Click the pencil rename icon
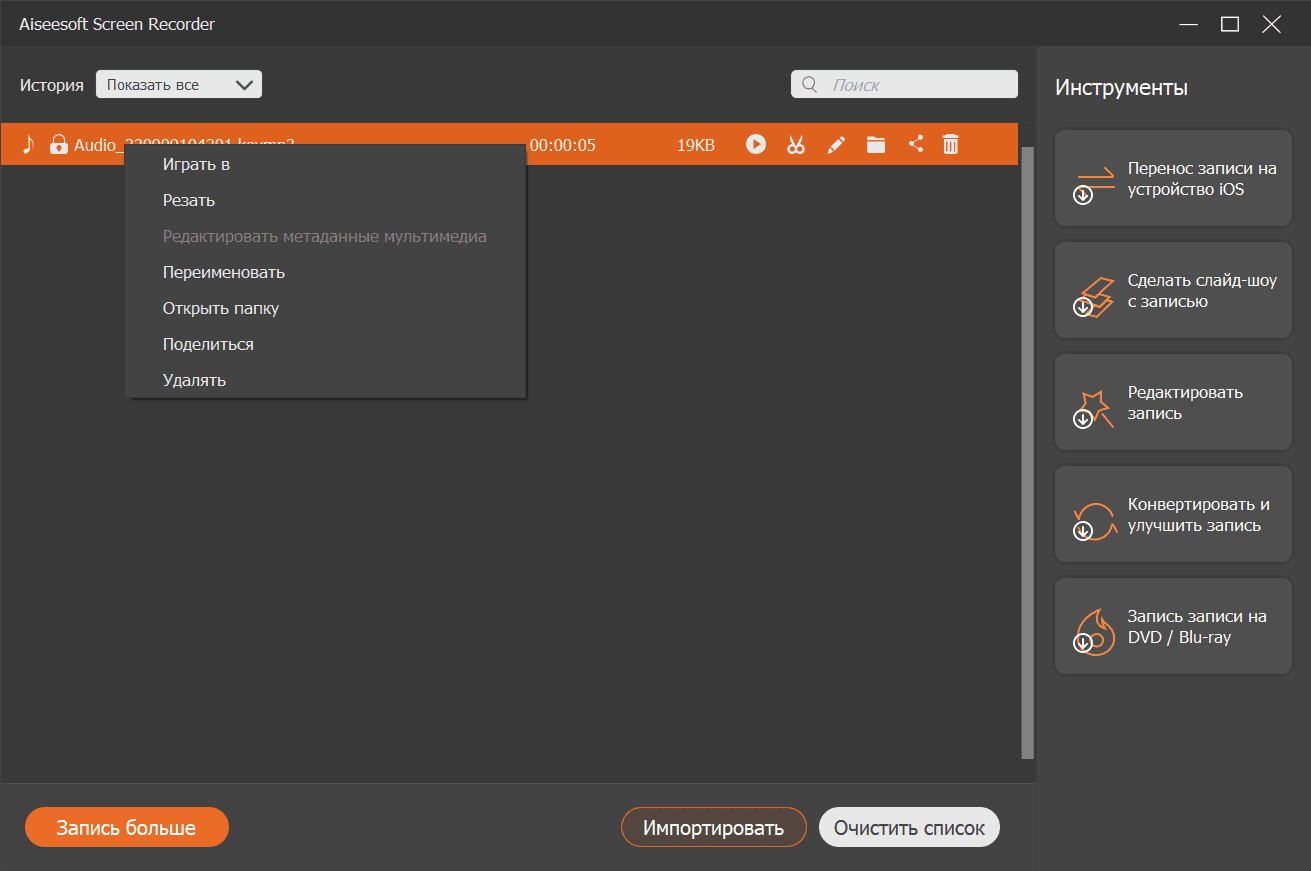The width and height of the screenshot is (1311, 871). point(836,145)
